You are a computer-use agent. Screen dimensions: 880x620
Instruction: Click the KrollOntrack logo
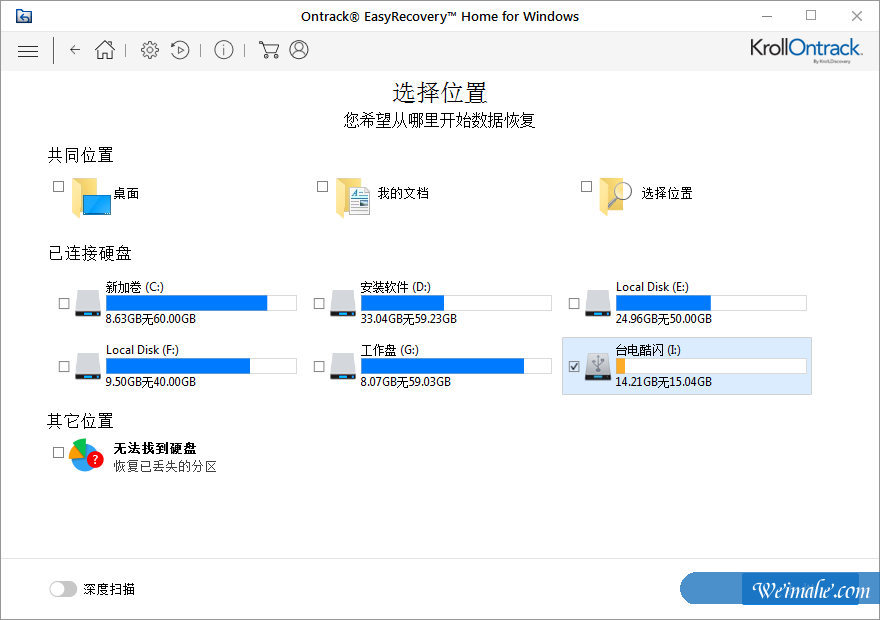(806, 49)
